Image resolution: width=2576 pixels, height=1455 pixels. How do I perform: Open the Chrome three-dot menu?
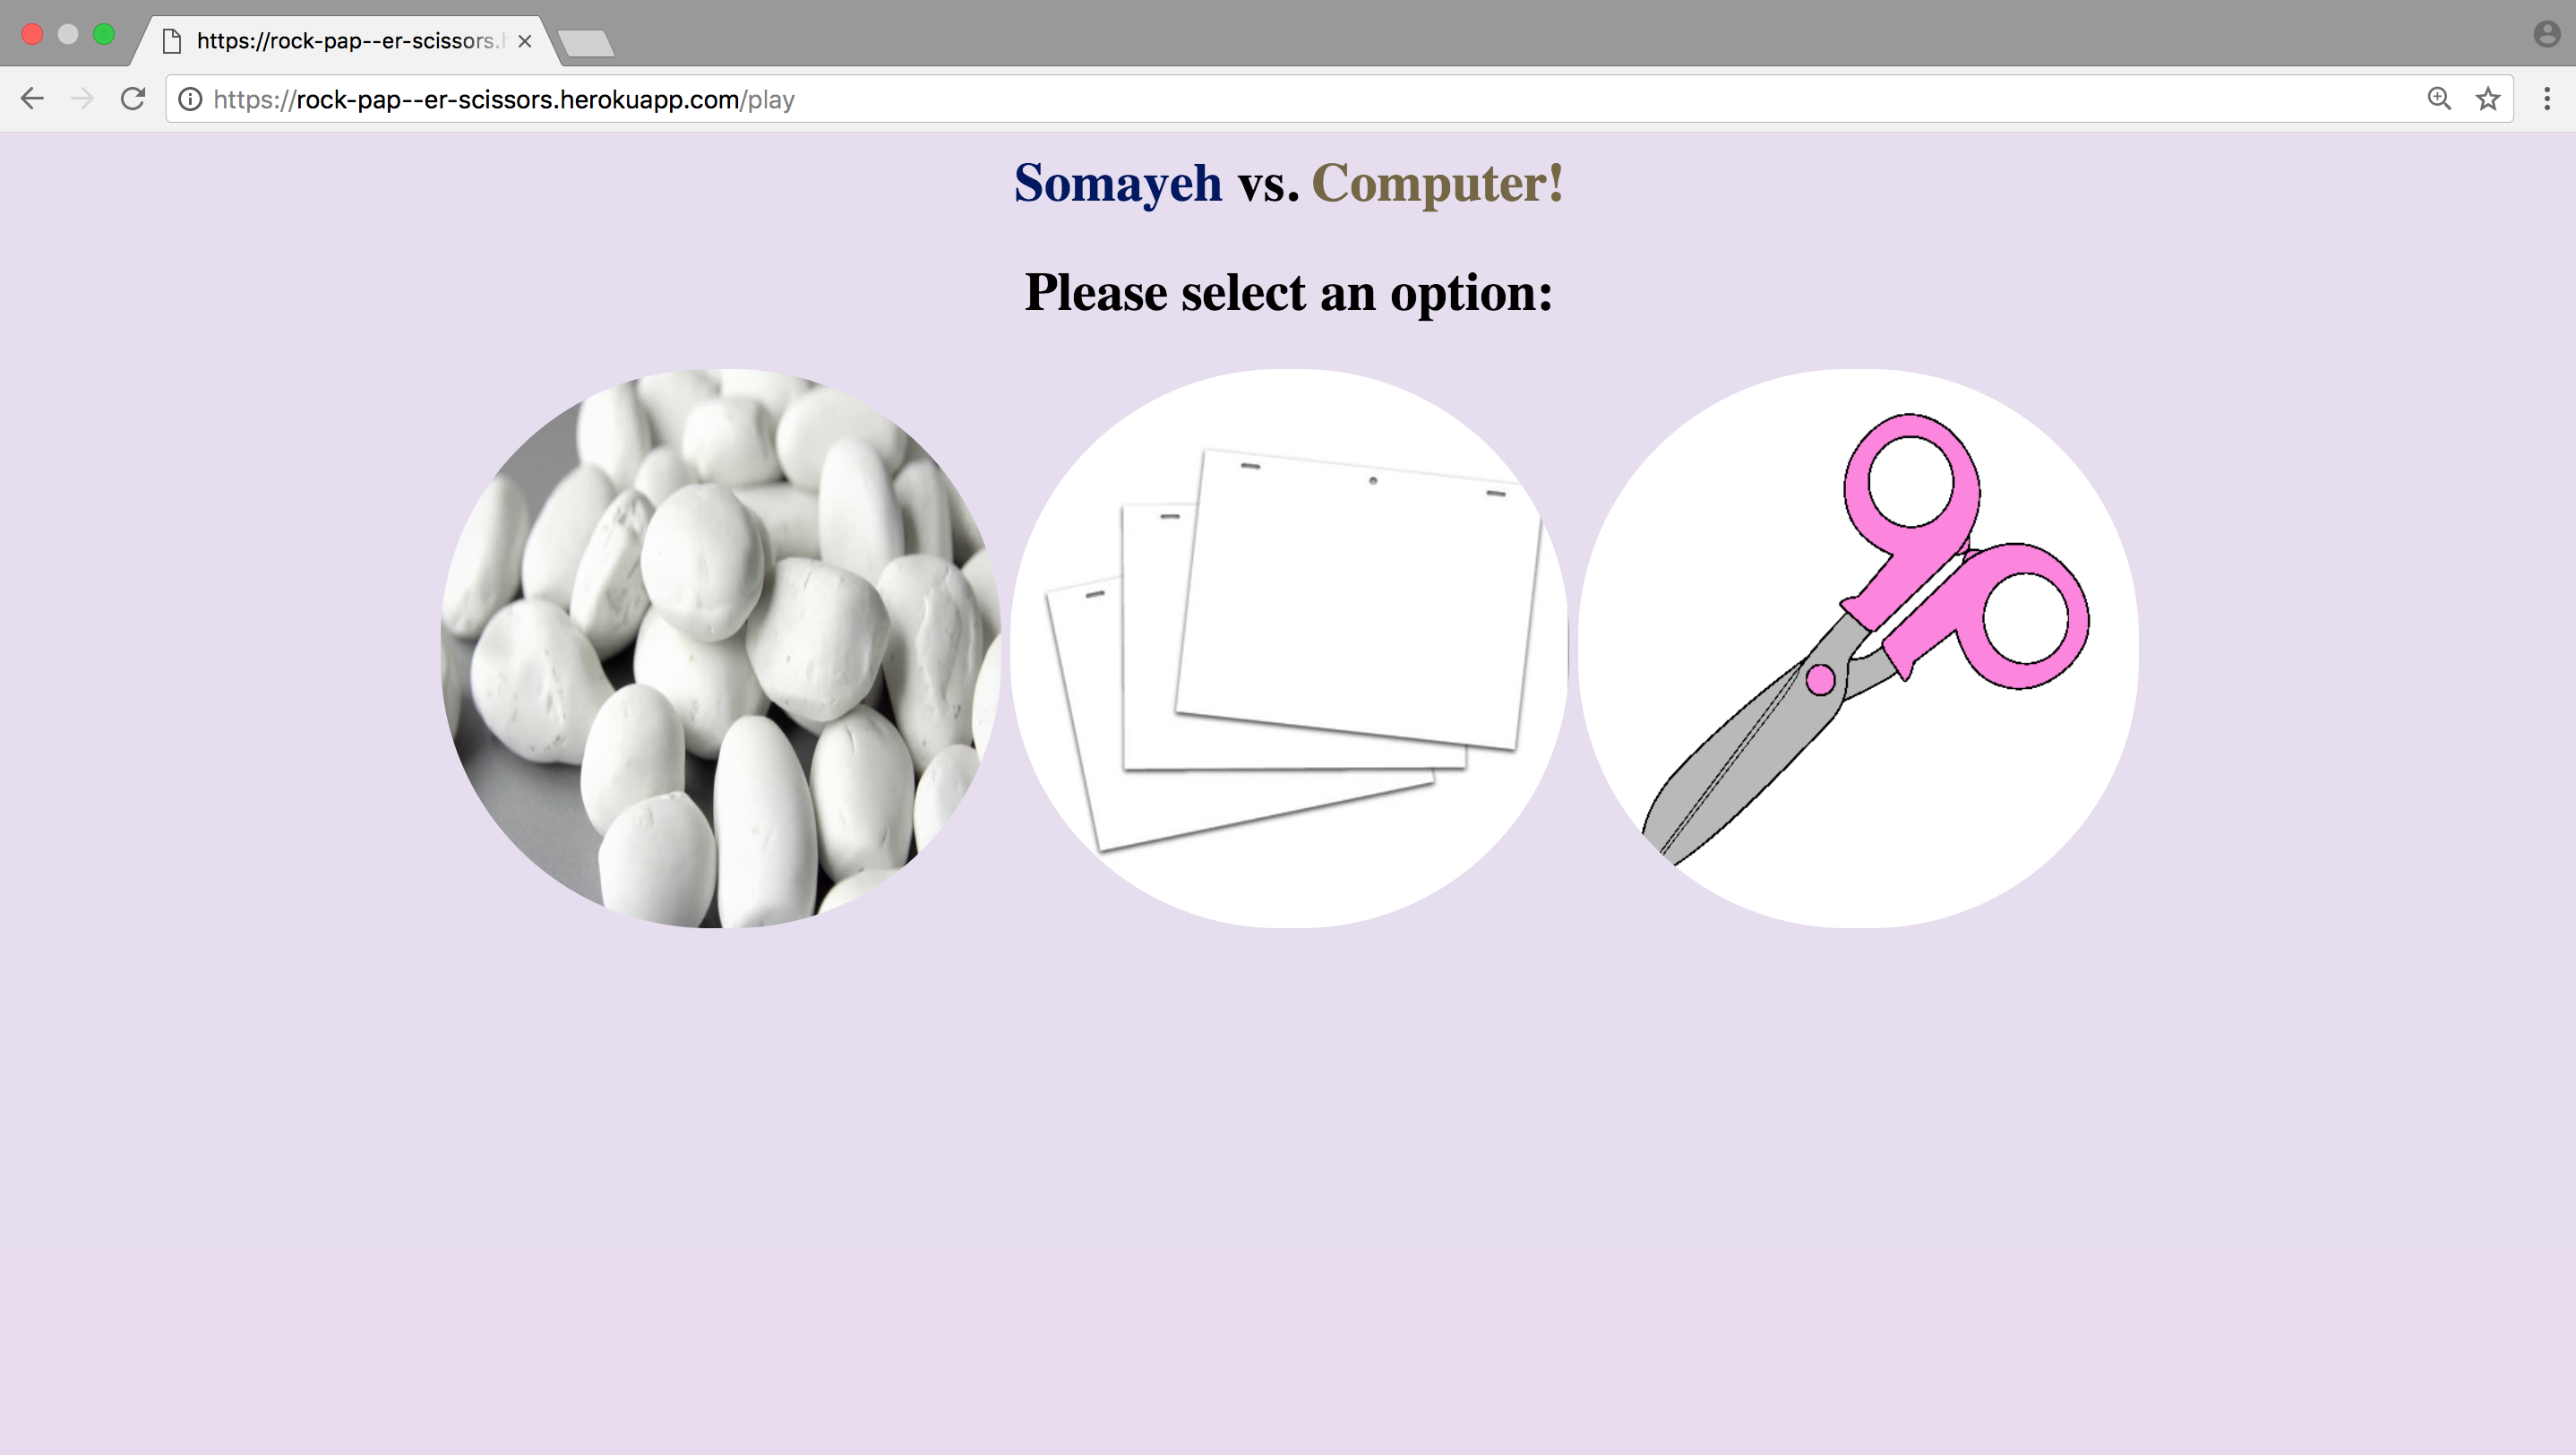[x=2547, y=98]
